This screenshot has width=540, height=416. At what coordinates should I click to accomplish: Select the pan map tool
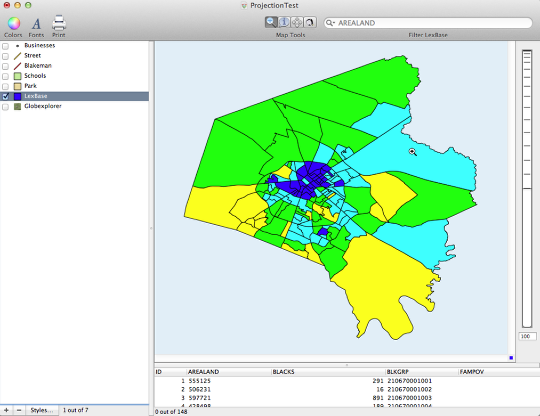297,22
